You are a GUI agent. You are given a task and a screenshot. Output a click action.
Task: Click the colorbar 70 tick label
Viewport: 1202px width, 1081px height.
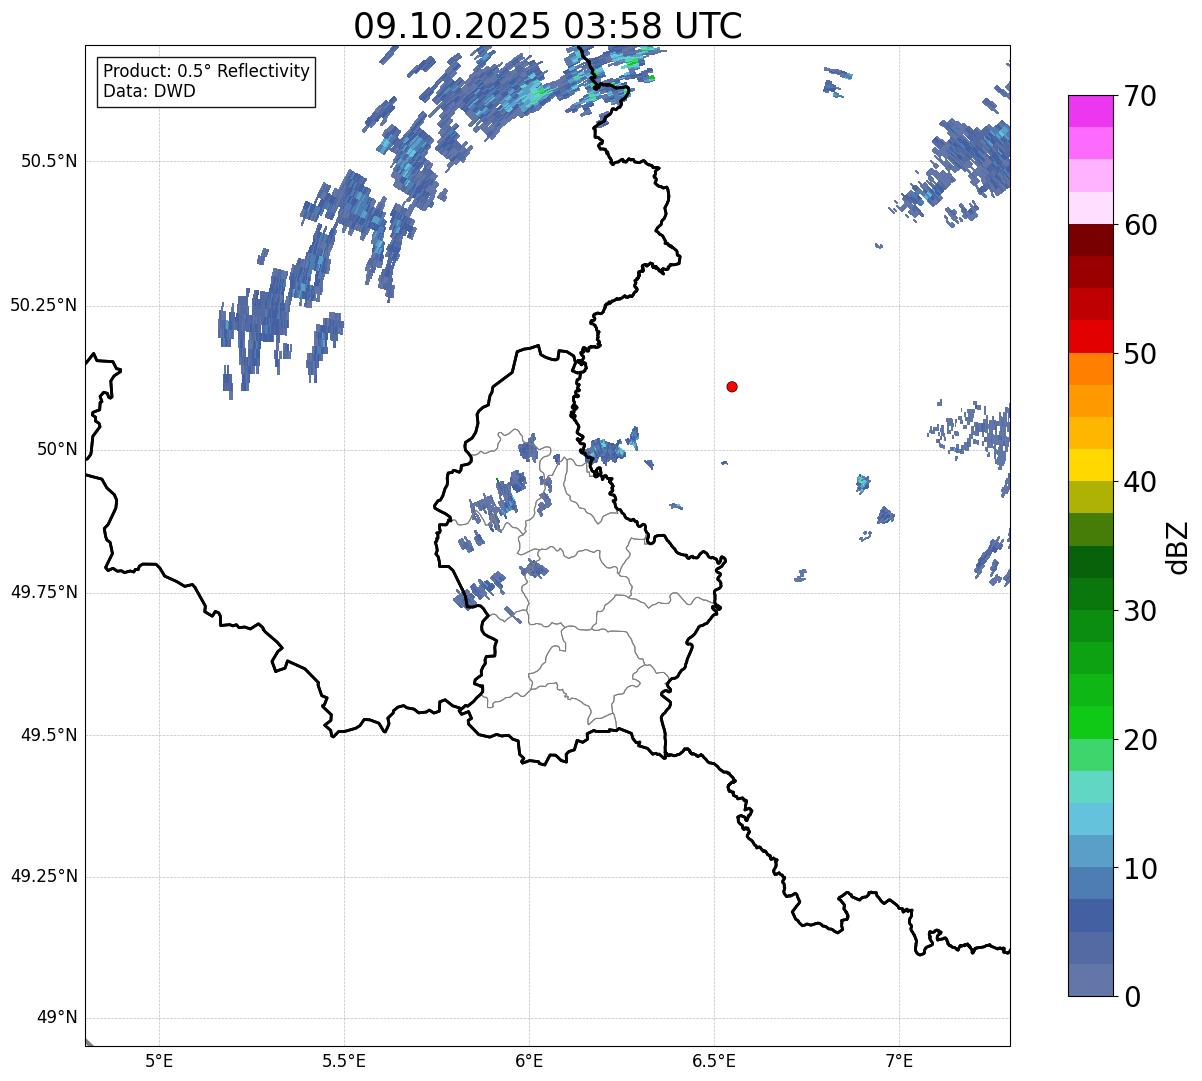coord(1139,96)
